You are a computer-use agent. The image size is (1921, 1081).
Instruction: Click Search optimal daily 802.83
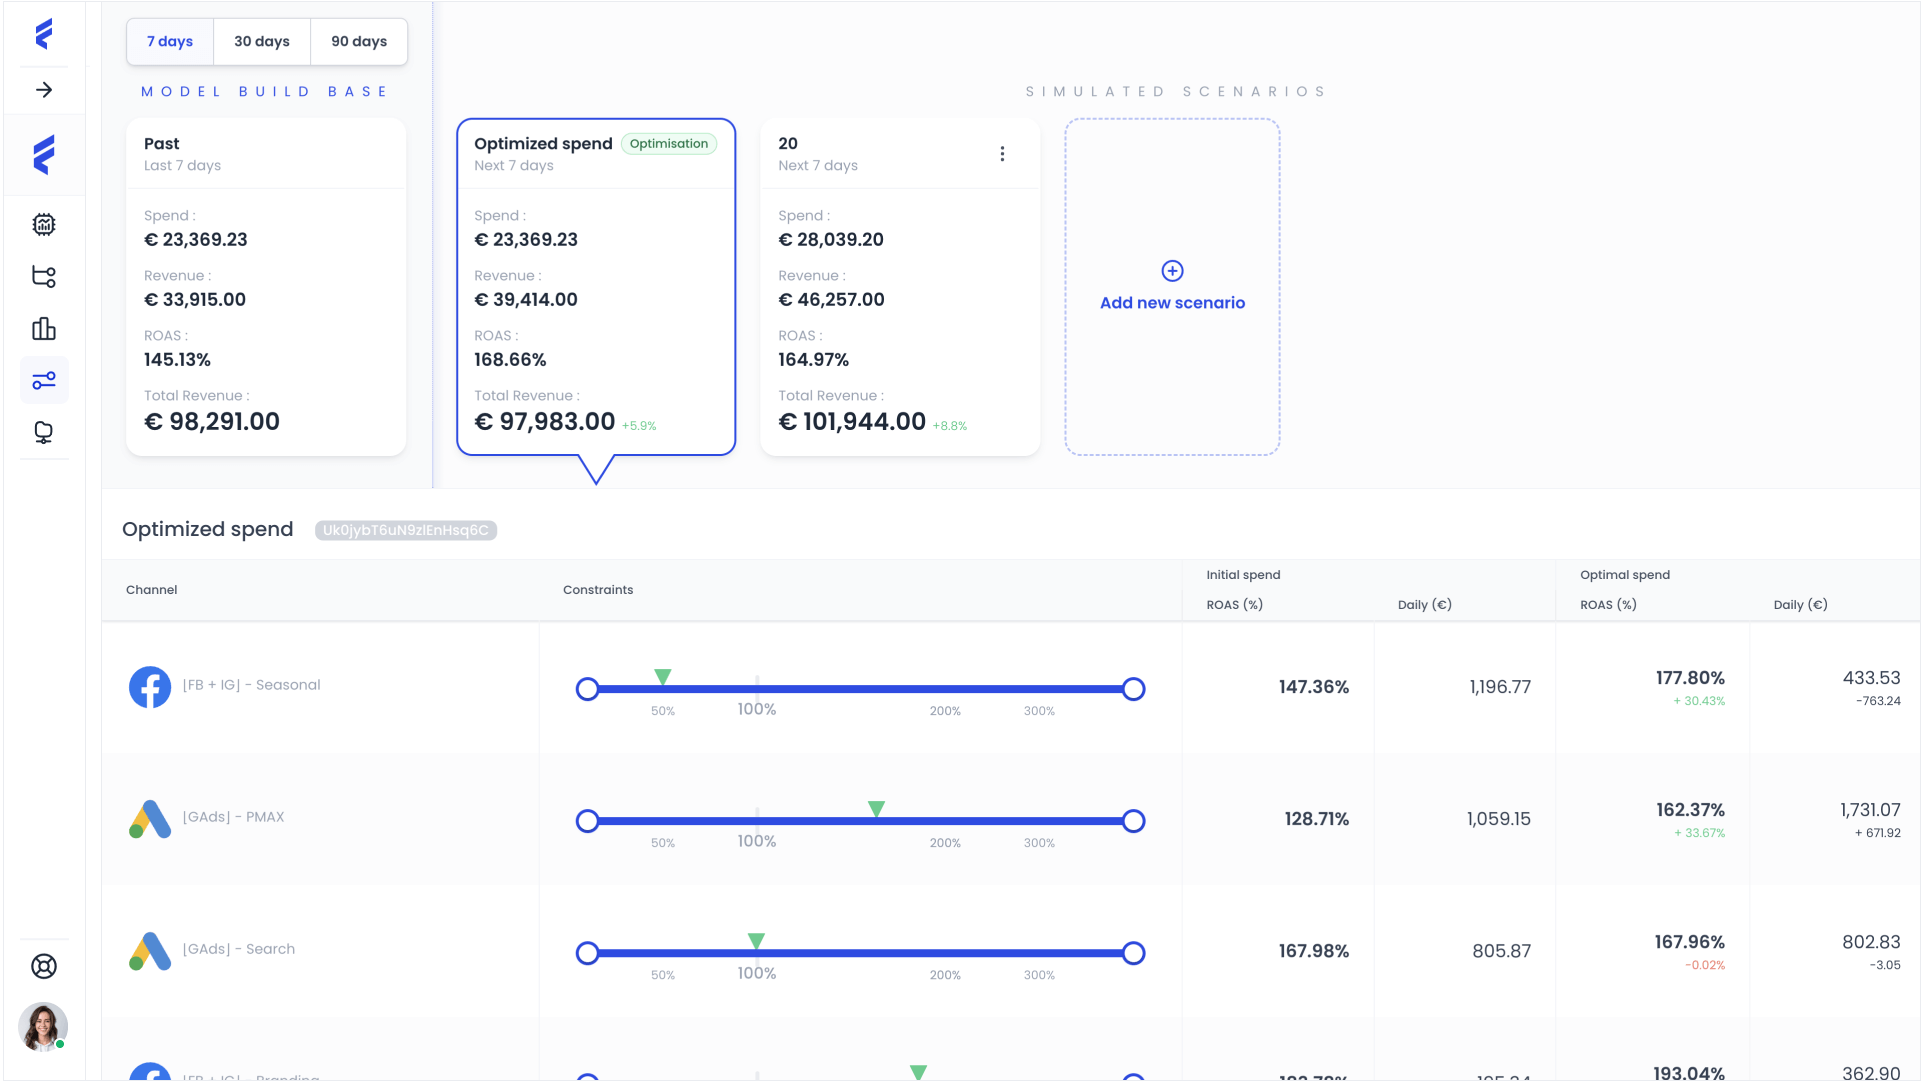tap(1872, 942)
